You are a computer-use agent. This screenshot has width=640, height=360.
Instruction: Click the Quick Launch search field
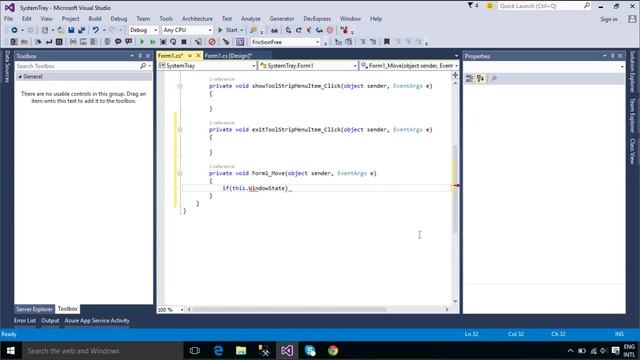[x=544, y=6]
